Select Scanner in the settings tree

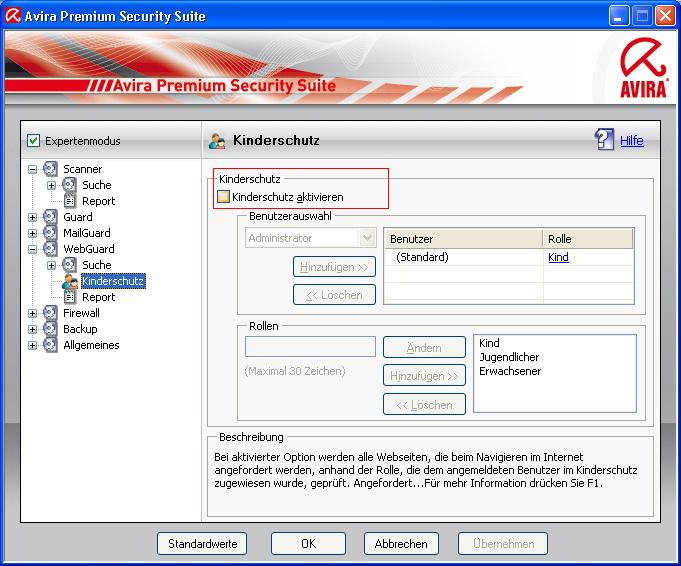(83, 169)
